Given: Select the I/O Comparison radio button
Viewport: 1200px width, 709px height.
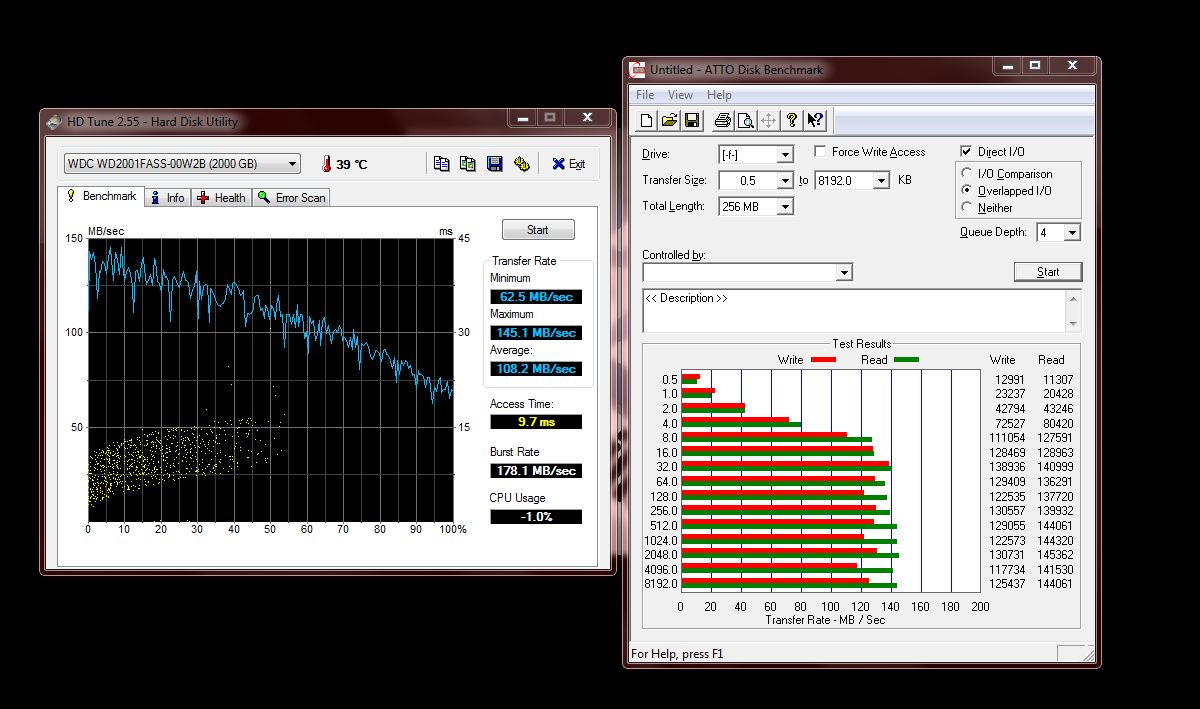Looking at the screenshot, I should [x=967, y=174].
